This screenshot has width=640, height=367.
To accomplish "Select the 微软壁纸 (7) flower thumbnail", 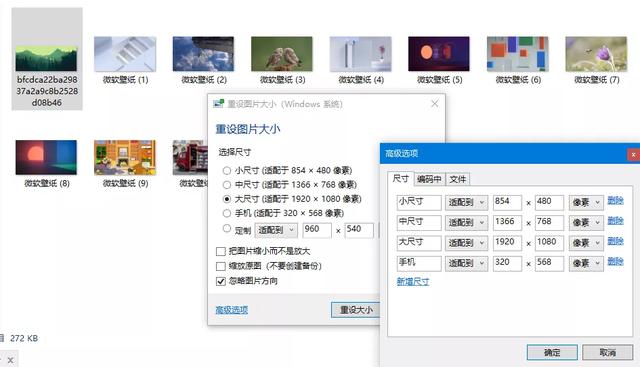I will (x=596, y=54).
